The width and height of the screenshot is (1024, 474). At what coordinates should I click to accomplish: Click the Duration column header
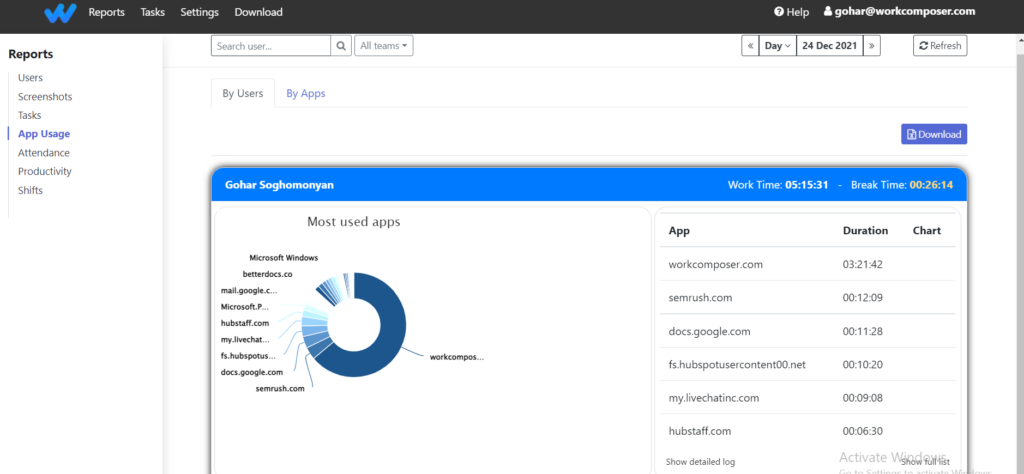865,230
